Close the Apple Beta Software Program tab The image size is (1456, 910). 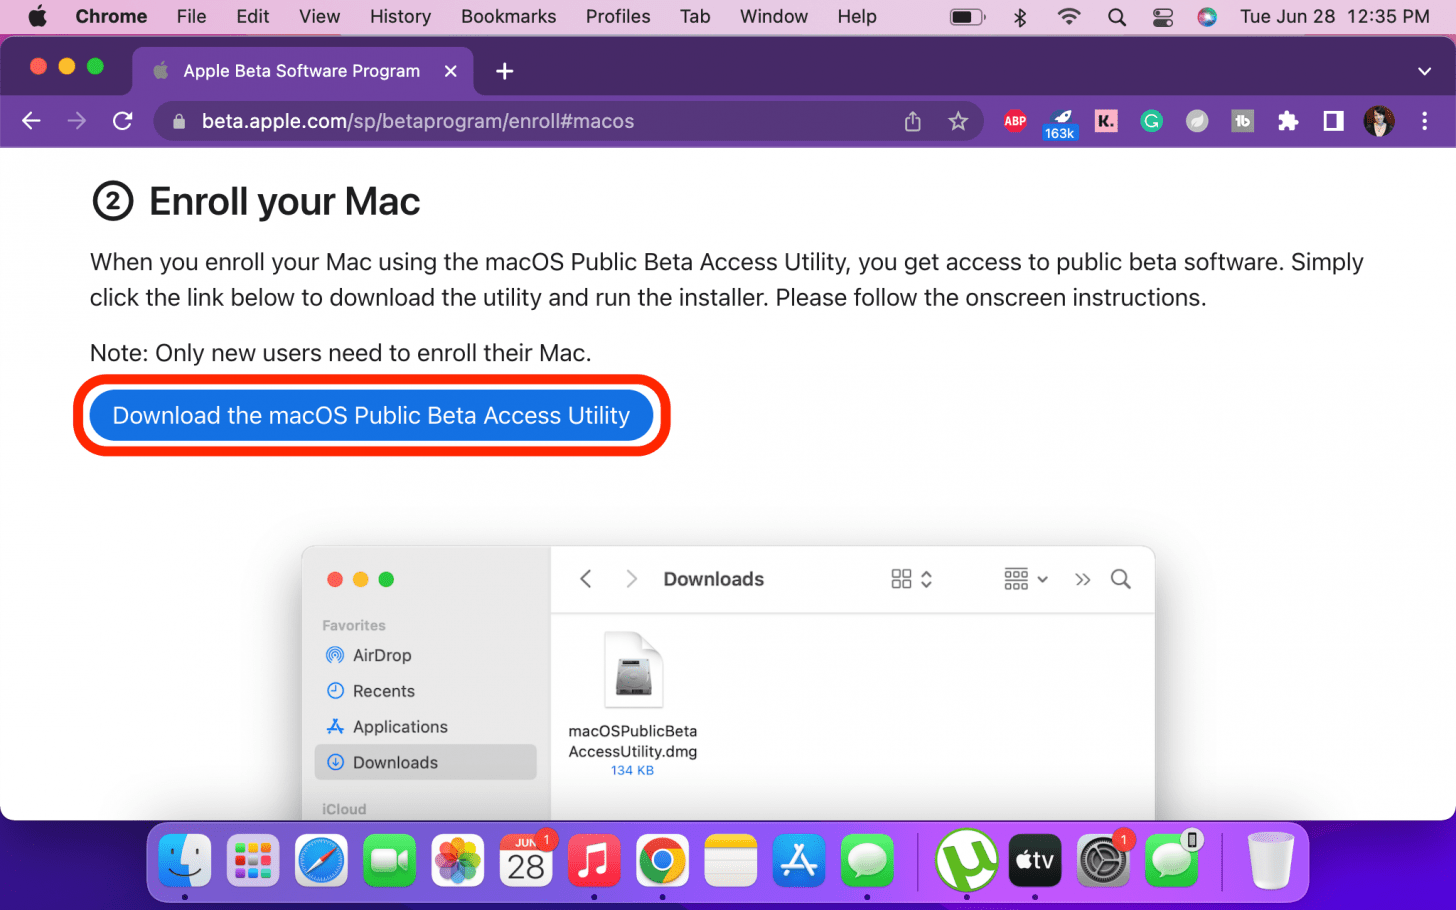451,71
